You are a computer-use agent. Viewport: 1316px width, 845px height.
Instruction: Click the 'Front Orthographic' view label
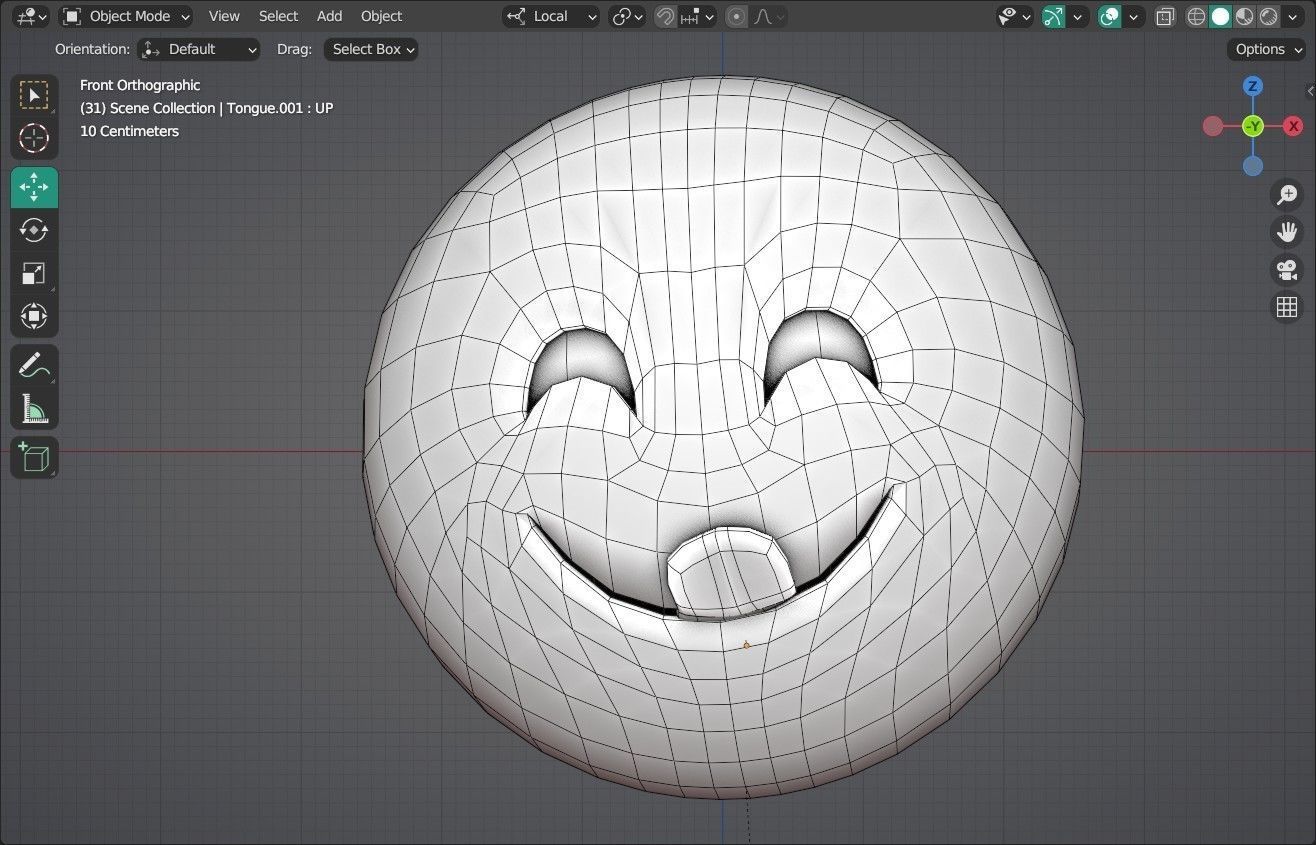point(140,85)
